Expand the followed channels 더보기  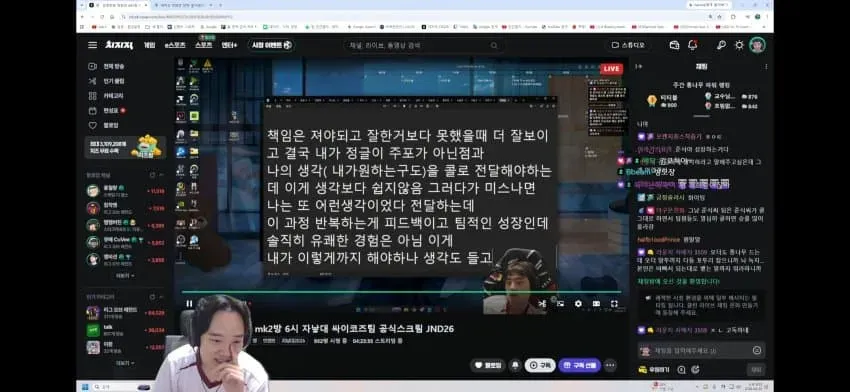click(125, 275)
